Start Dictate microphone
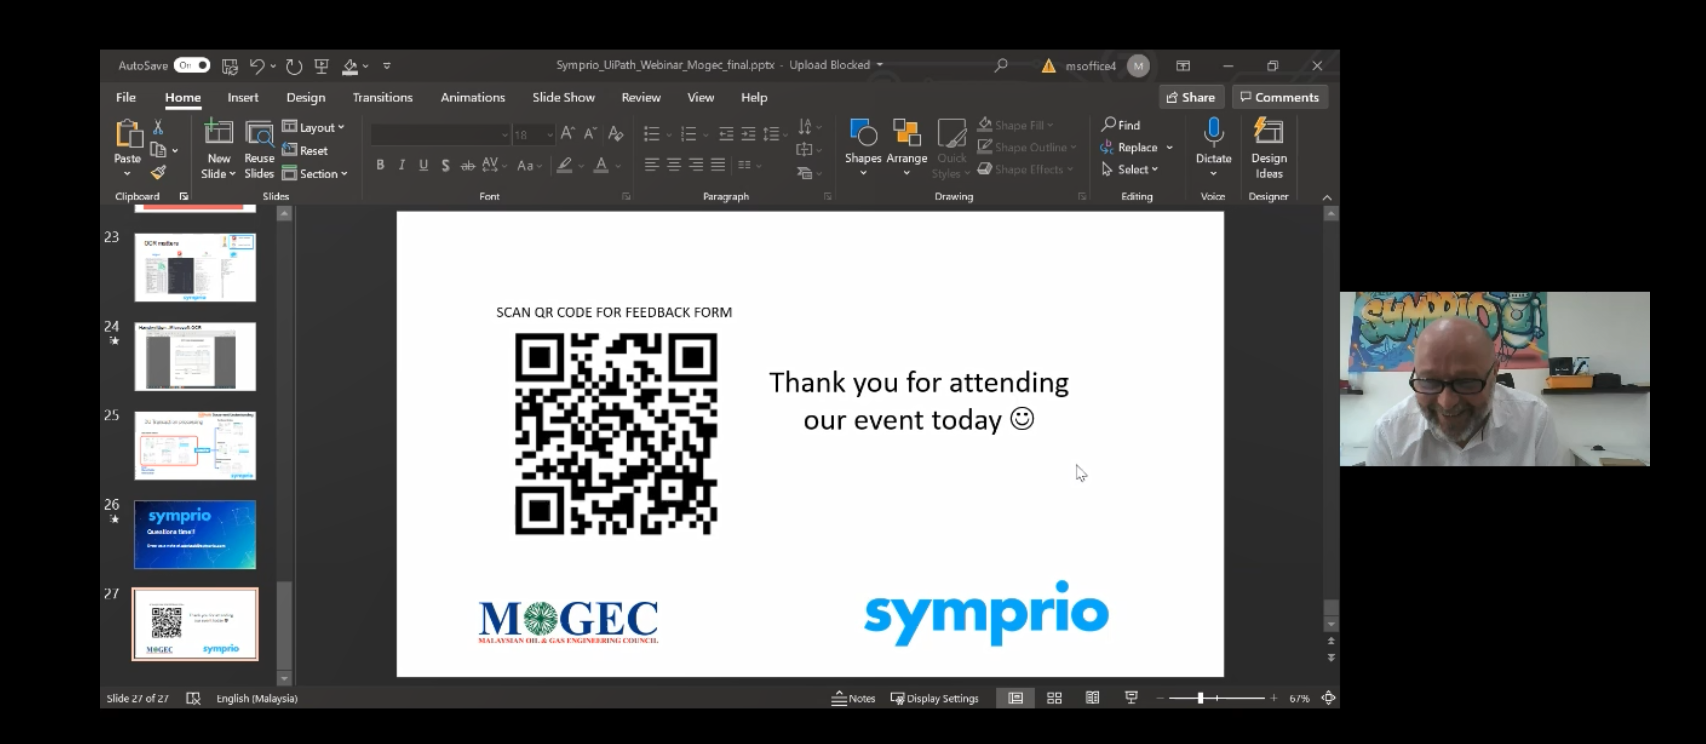This screenshot has width=1706, height=744. point(1213,147)
